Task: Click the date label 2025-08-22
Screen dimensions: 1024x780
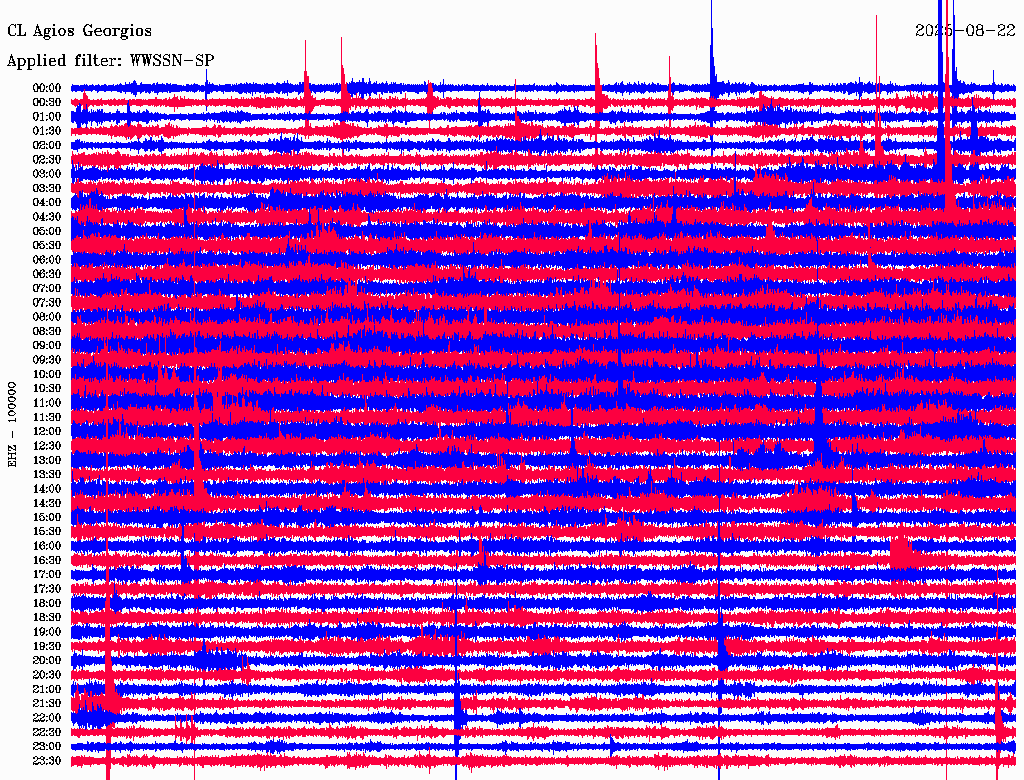Action: pyautogui.click(x=965, y=31)
